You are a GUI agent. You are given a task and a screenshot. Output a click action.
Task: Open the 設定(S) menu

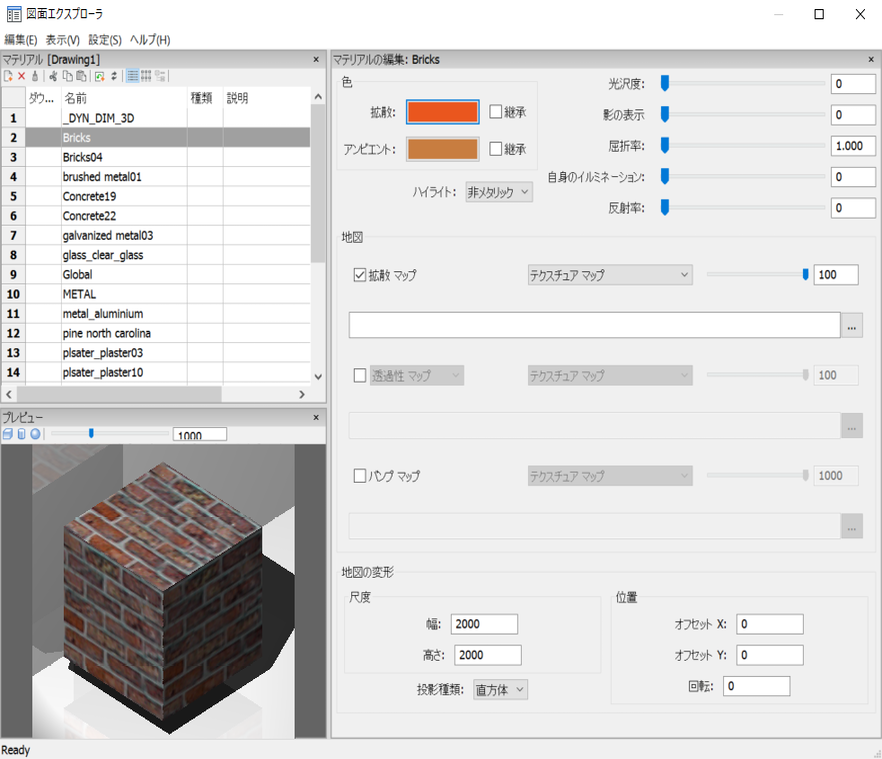pyautogui.click(x=105, y=40)
